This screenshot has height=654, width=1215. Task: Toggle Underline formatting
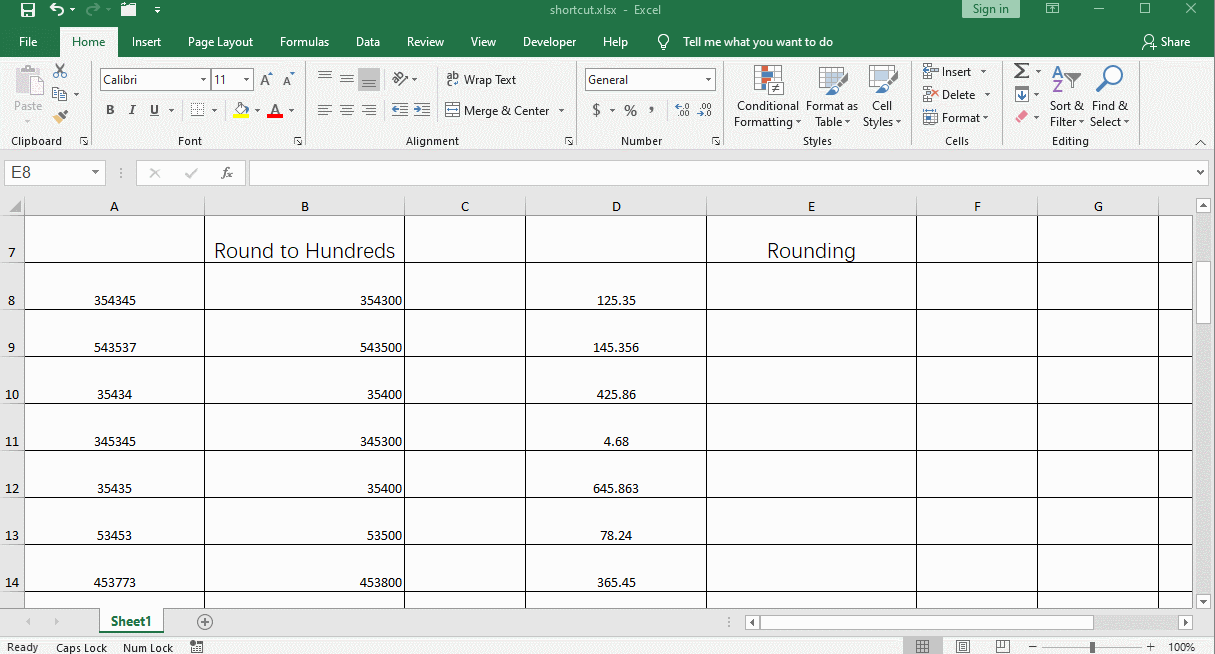coord(154,110)
